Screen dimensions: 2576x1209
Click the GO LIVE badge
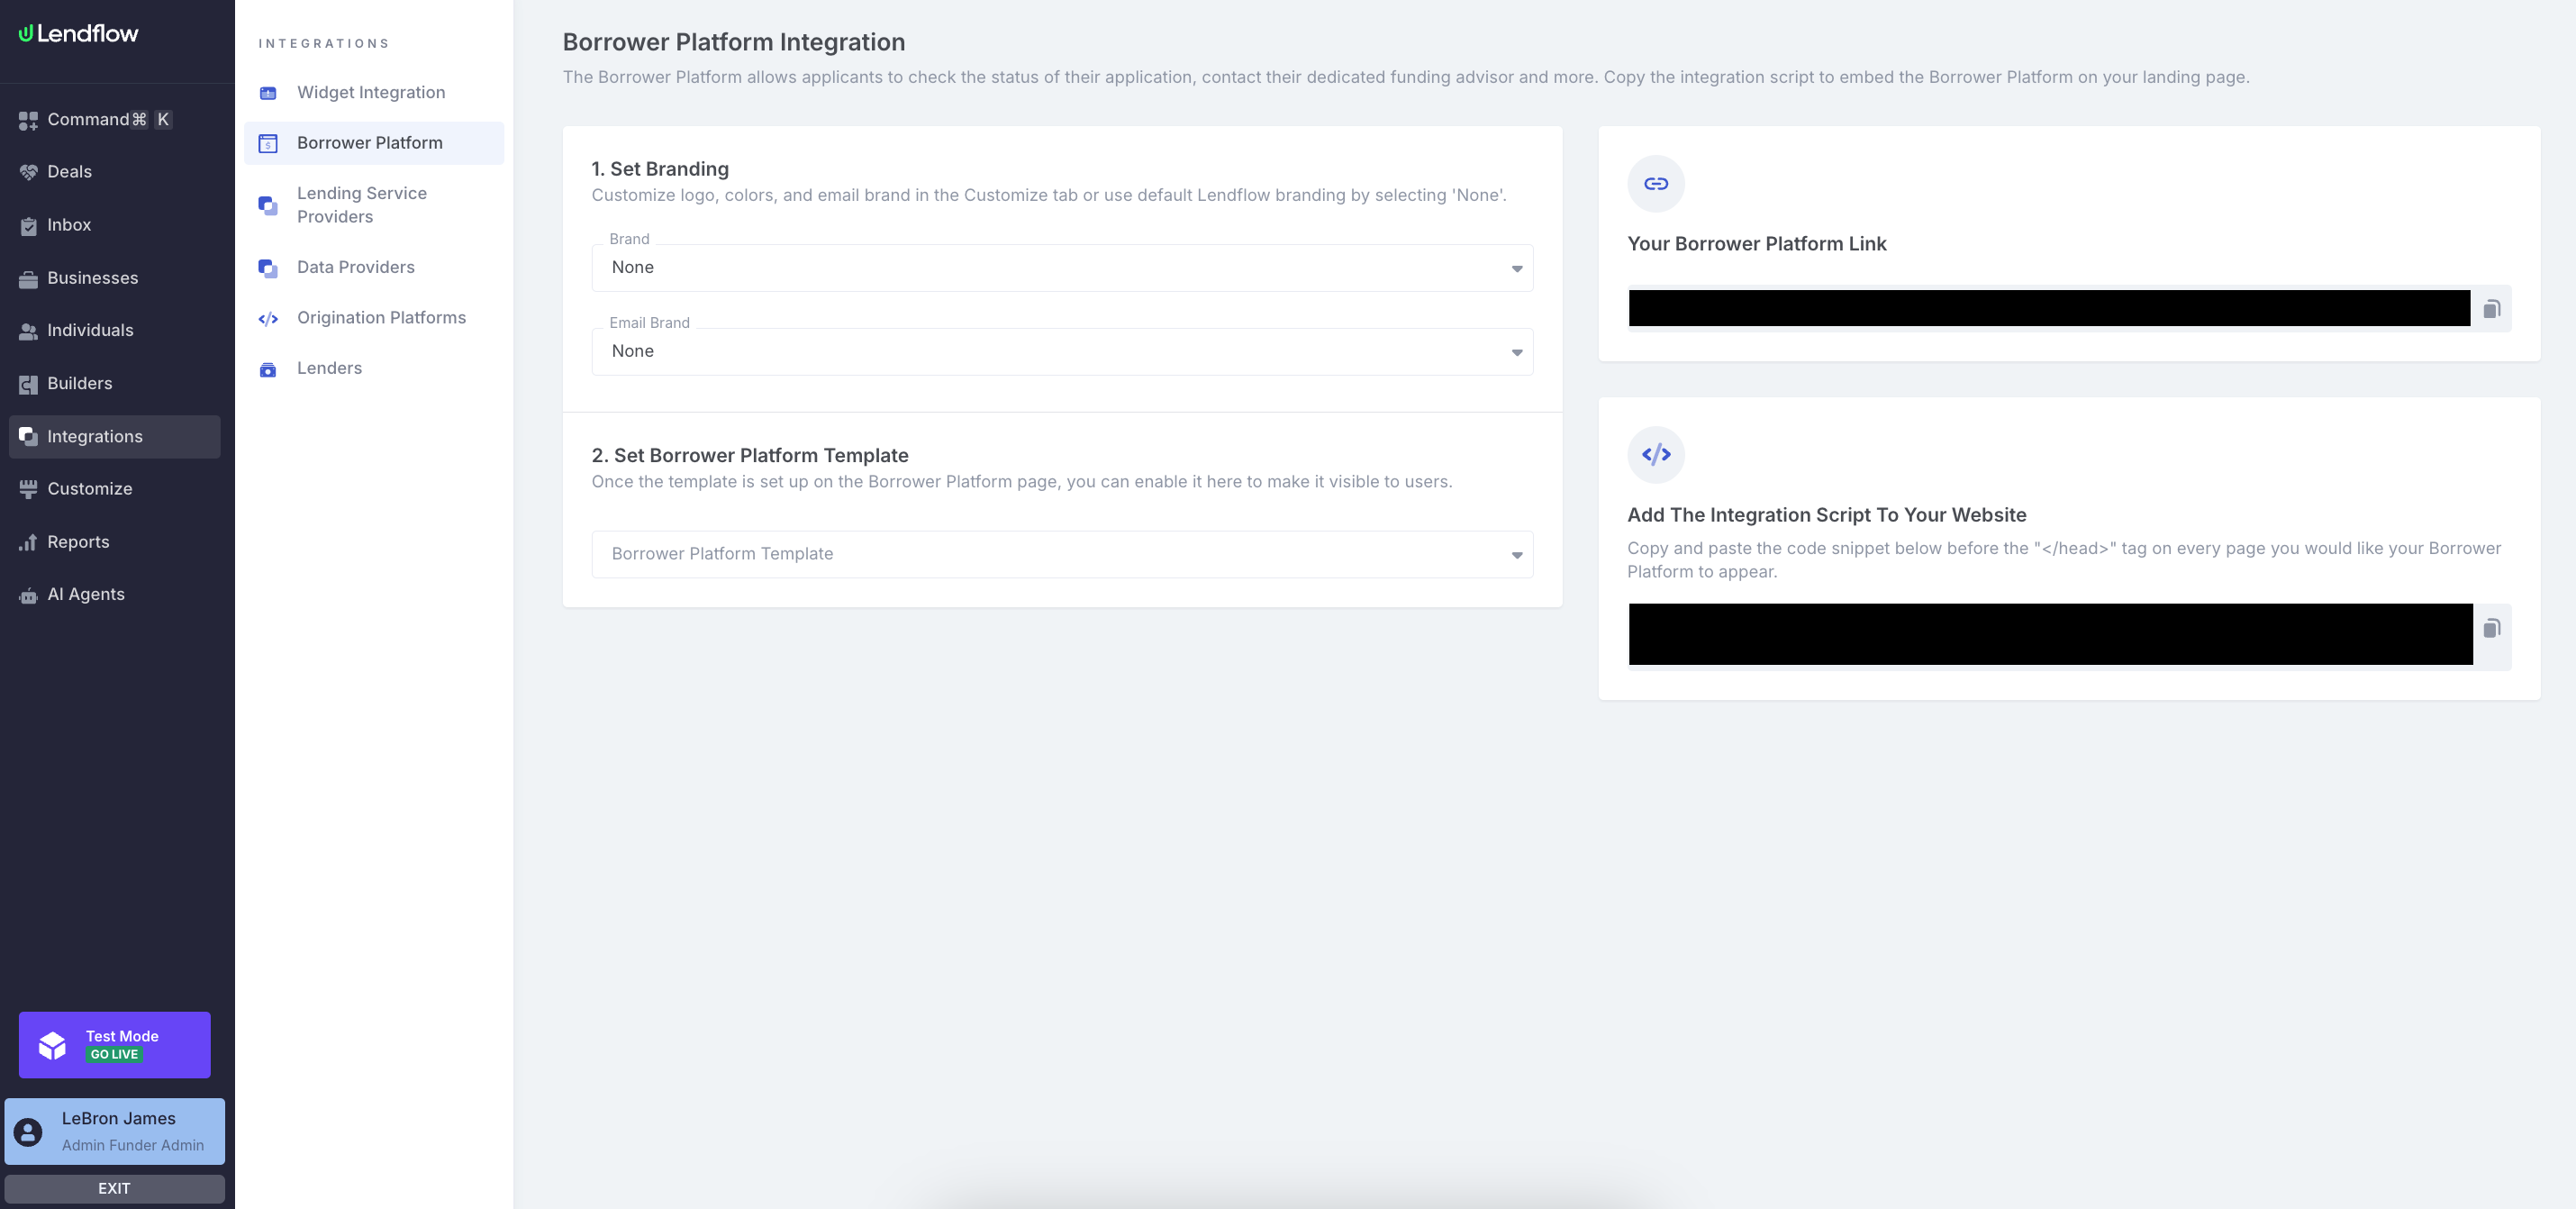[114, 1054]
